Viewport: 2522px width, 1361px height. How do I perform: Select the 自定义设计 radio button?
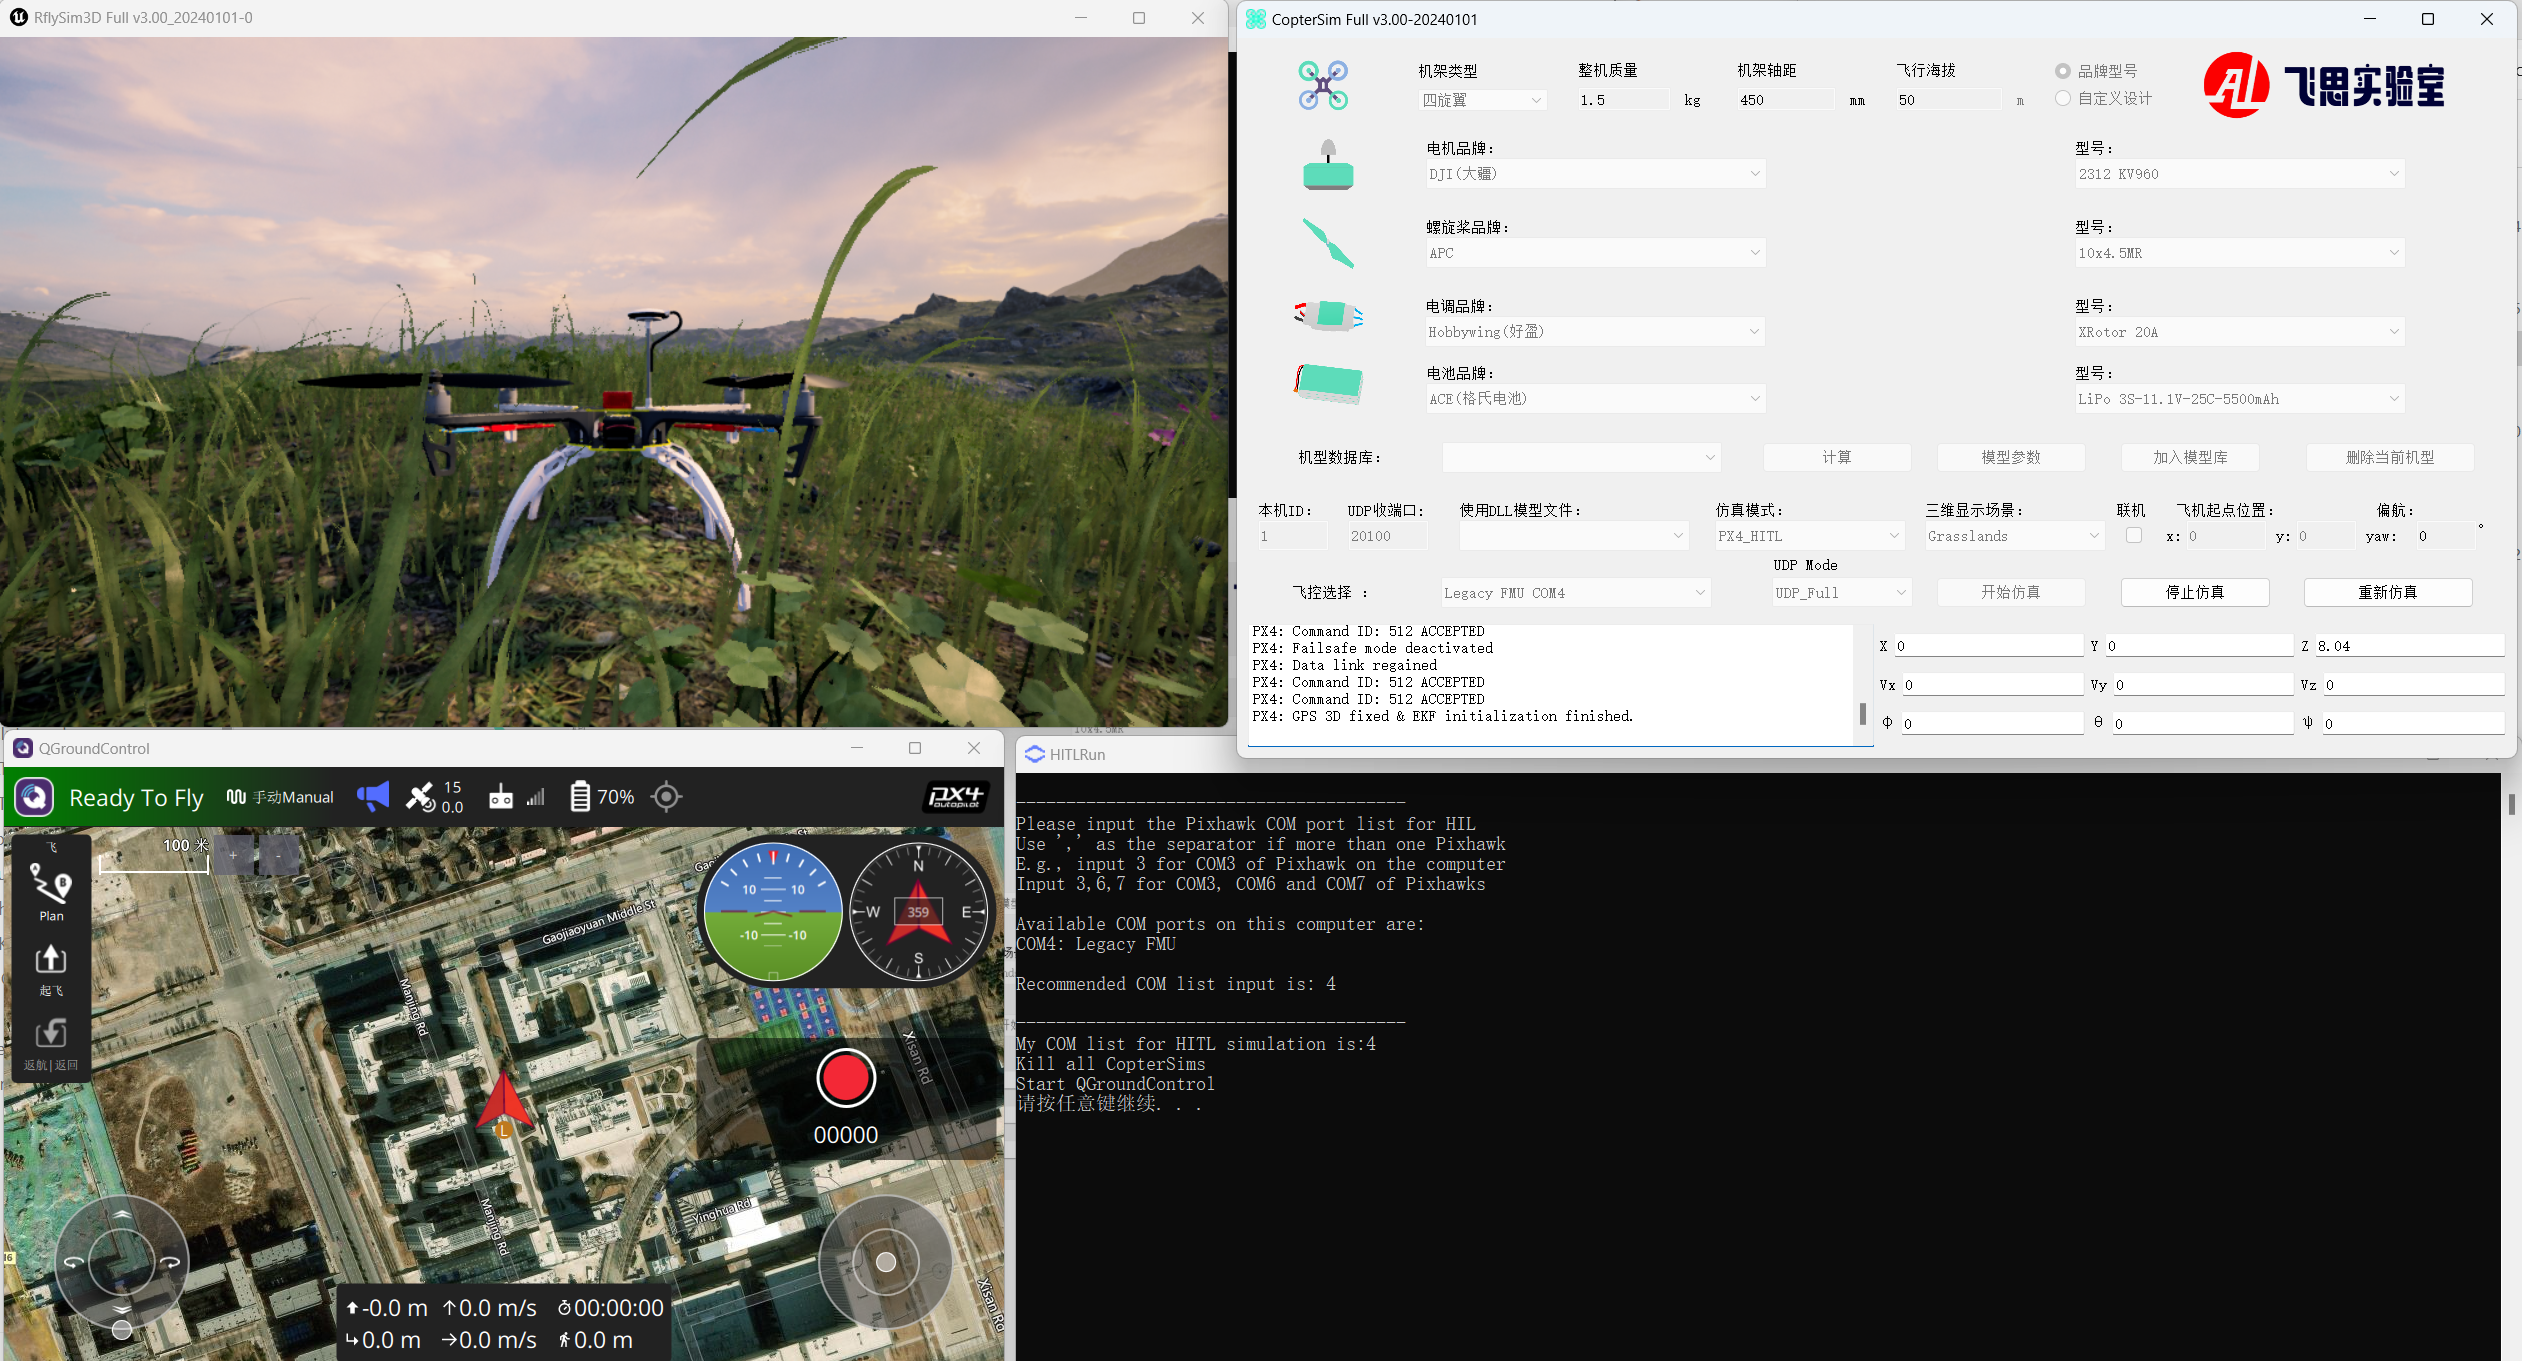pyautogui.click(x=2063, y=98)
